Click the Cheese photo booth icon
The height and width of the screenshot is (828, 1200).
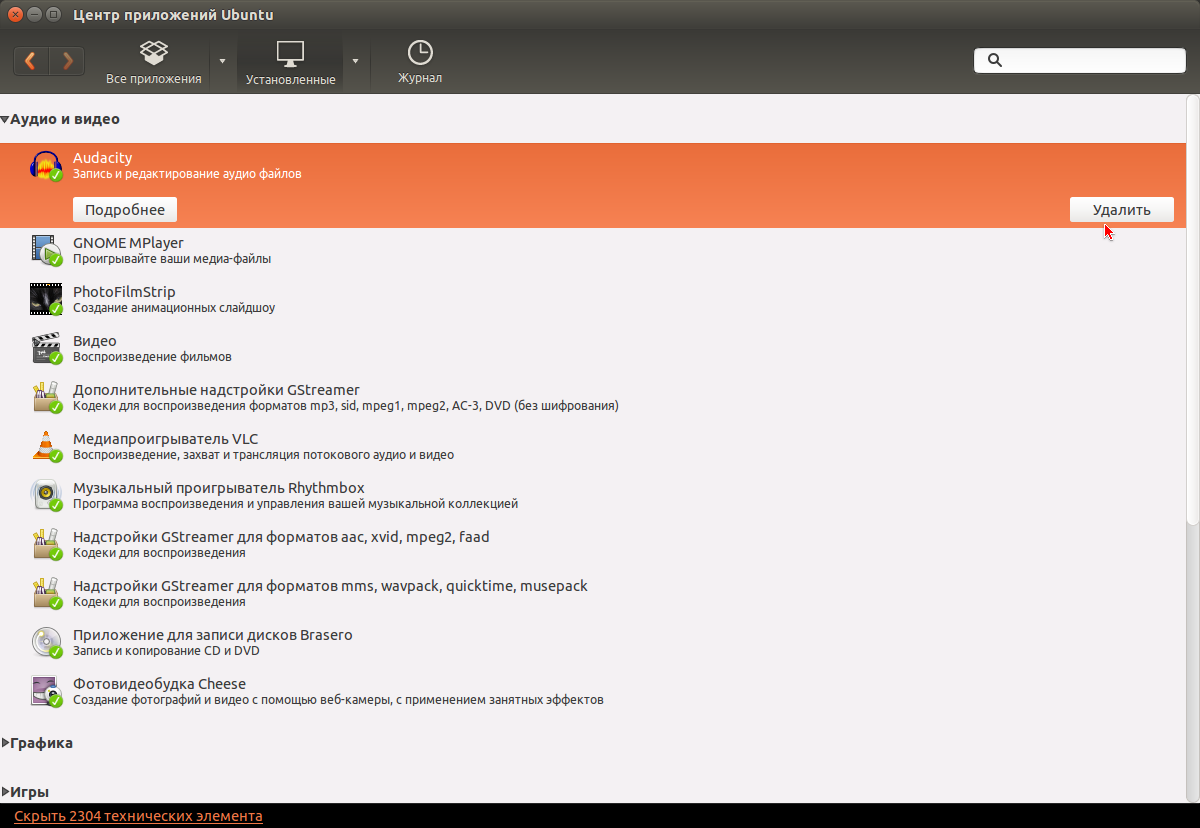click(47, 691)
